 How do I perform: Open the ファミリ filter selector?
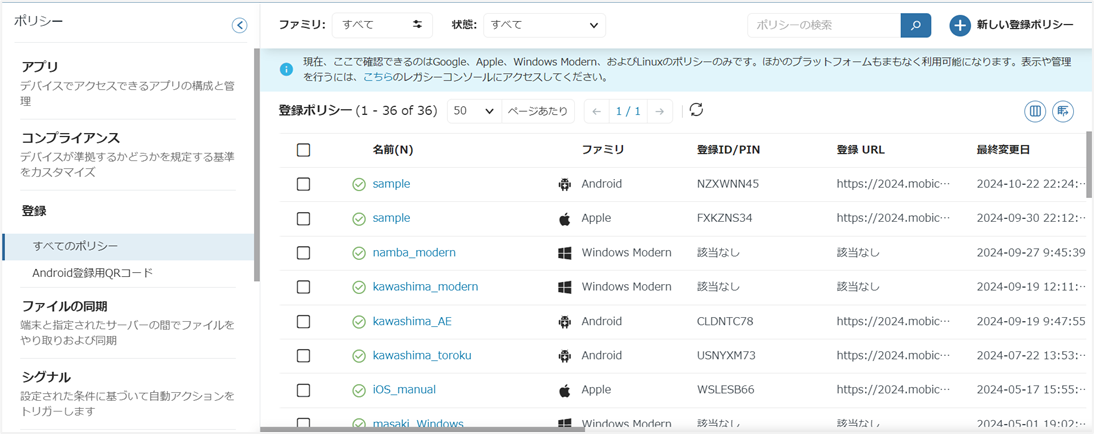(382, 25)
